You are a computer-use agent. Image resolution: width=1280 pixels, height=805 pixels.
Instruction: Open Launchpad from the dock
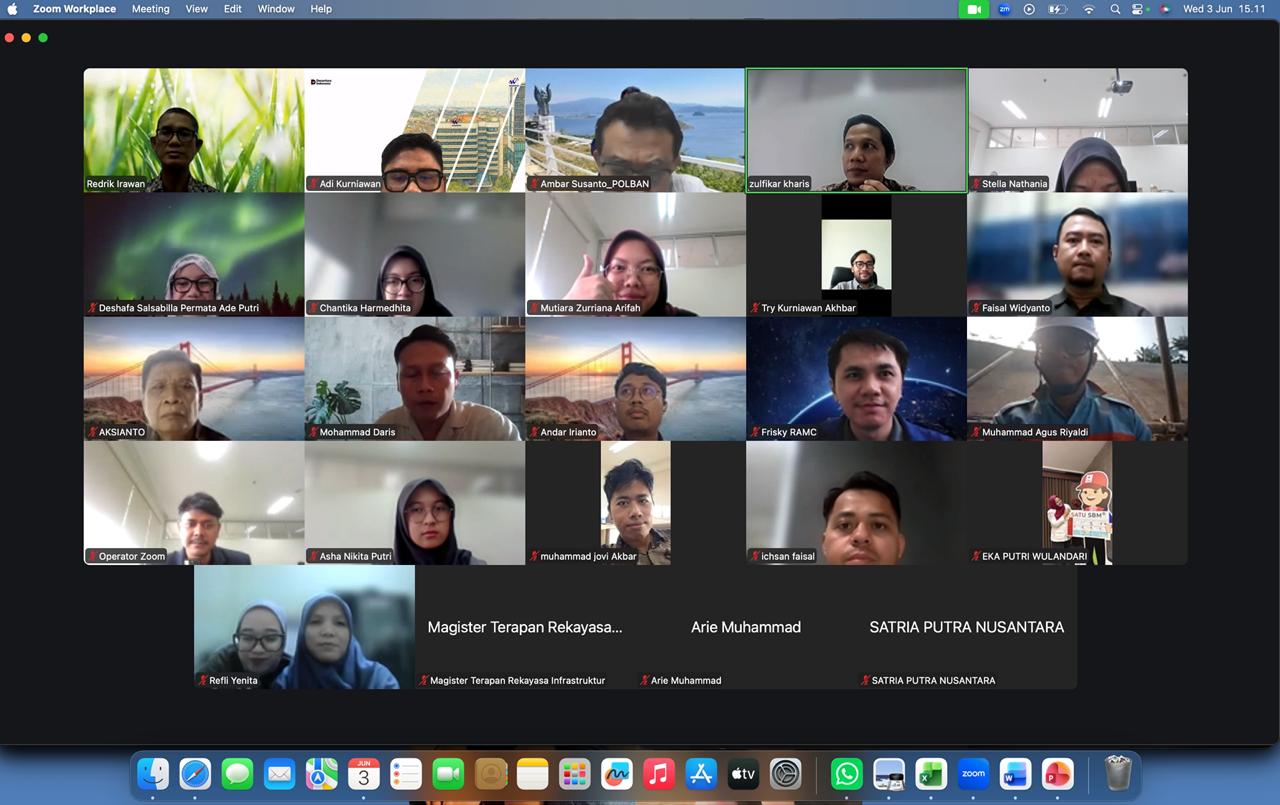pyautogui.click(x=575, y=774)
